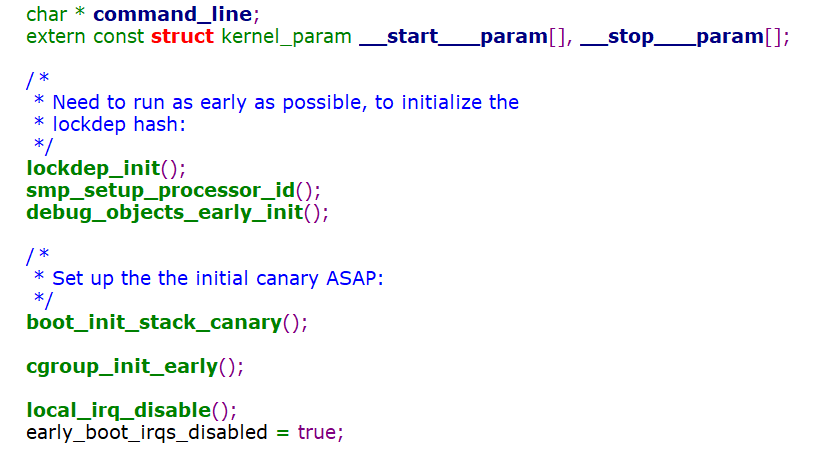Click the 'boot_init_stack_canary' function call
Viewport: 820px width, 451px height.
tap(154, 322)
